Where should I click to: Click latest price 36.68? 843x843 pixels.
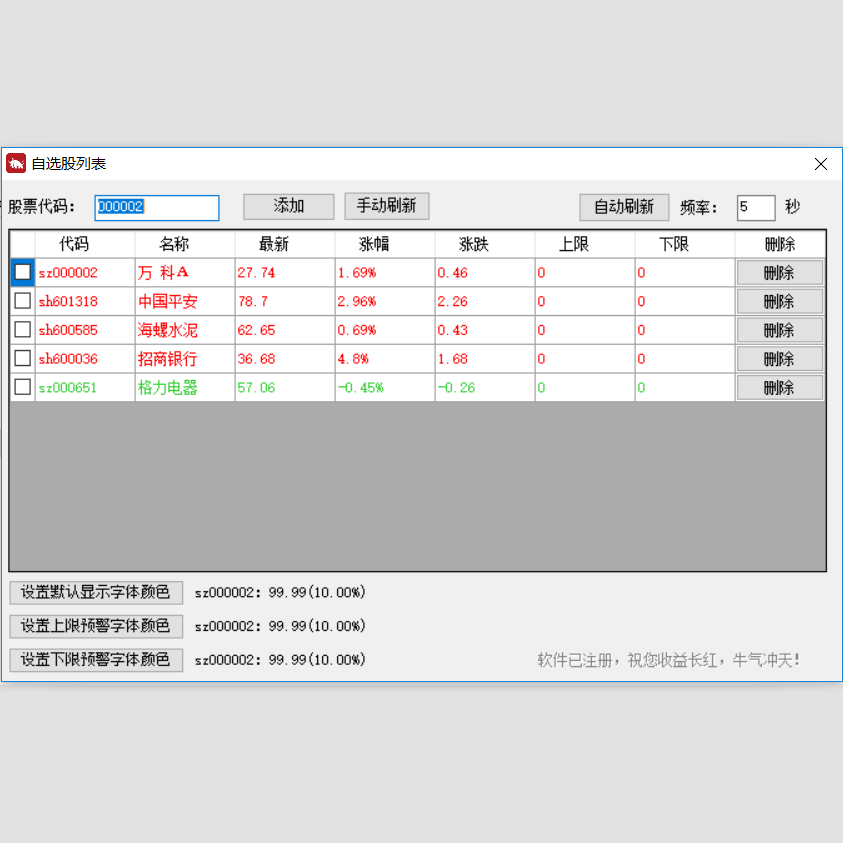pos(285,359)
